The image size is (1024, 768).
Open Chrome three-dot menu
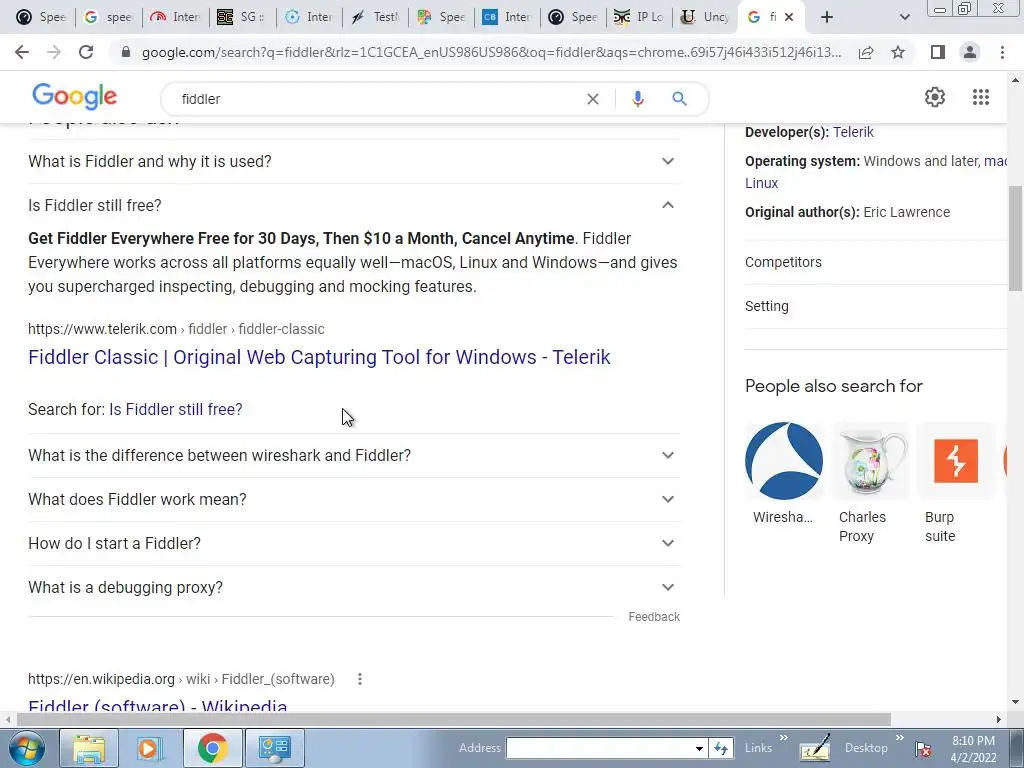[1002, 52]
